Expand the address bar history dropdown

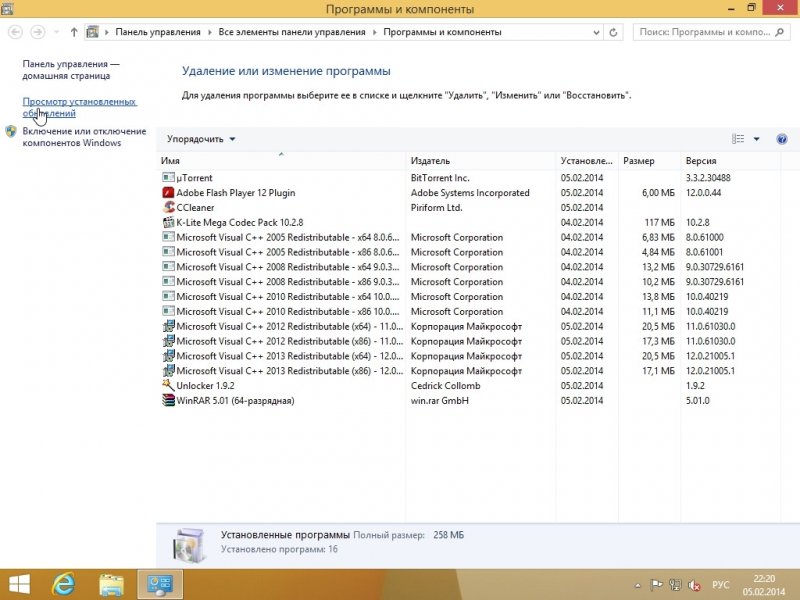pyautogui.click(x=596, y=32)
